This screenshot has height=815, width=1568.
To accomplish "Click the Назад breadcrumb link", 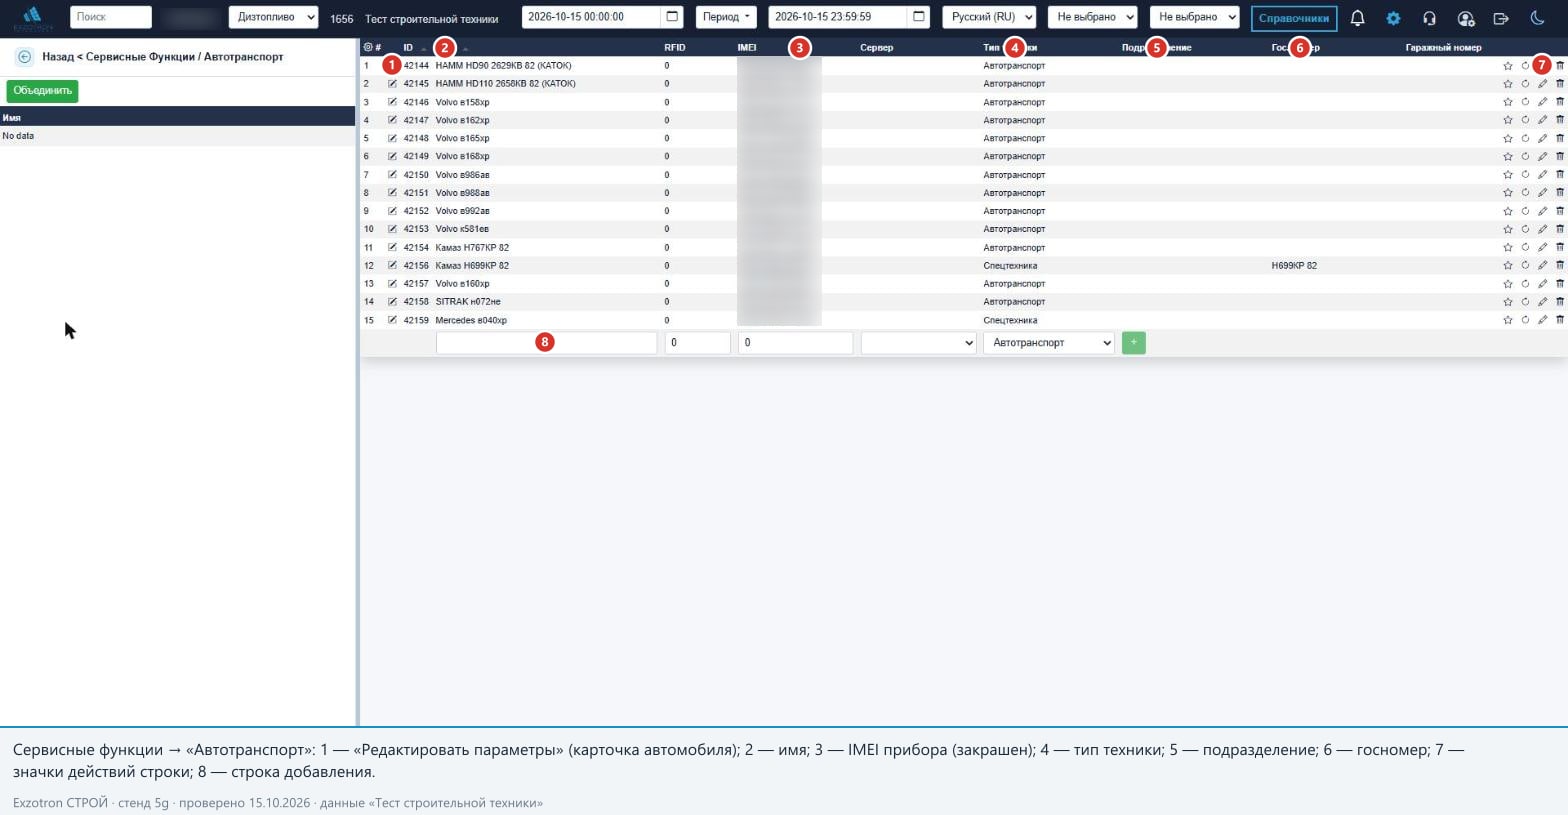I will [x=59, y=57].
